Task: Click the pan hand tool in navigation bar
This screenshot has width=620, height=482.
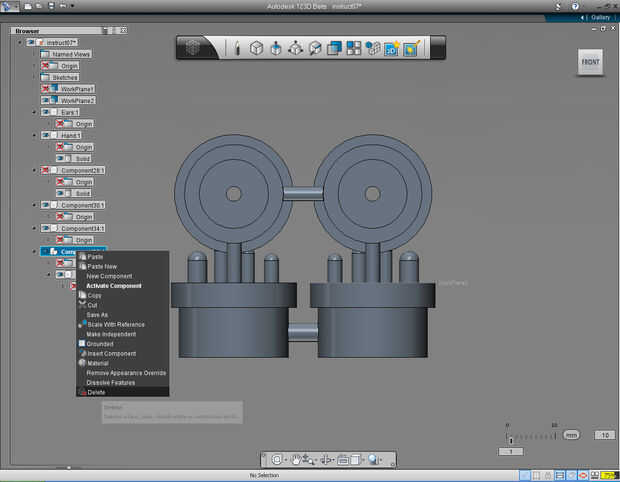Action: (x=298, y=459)
